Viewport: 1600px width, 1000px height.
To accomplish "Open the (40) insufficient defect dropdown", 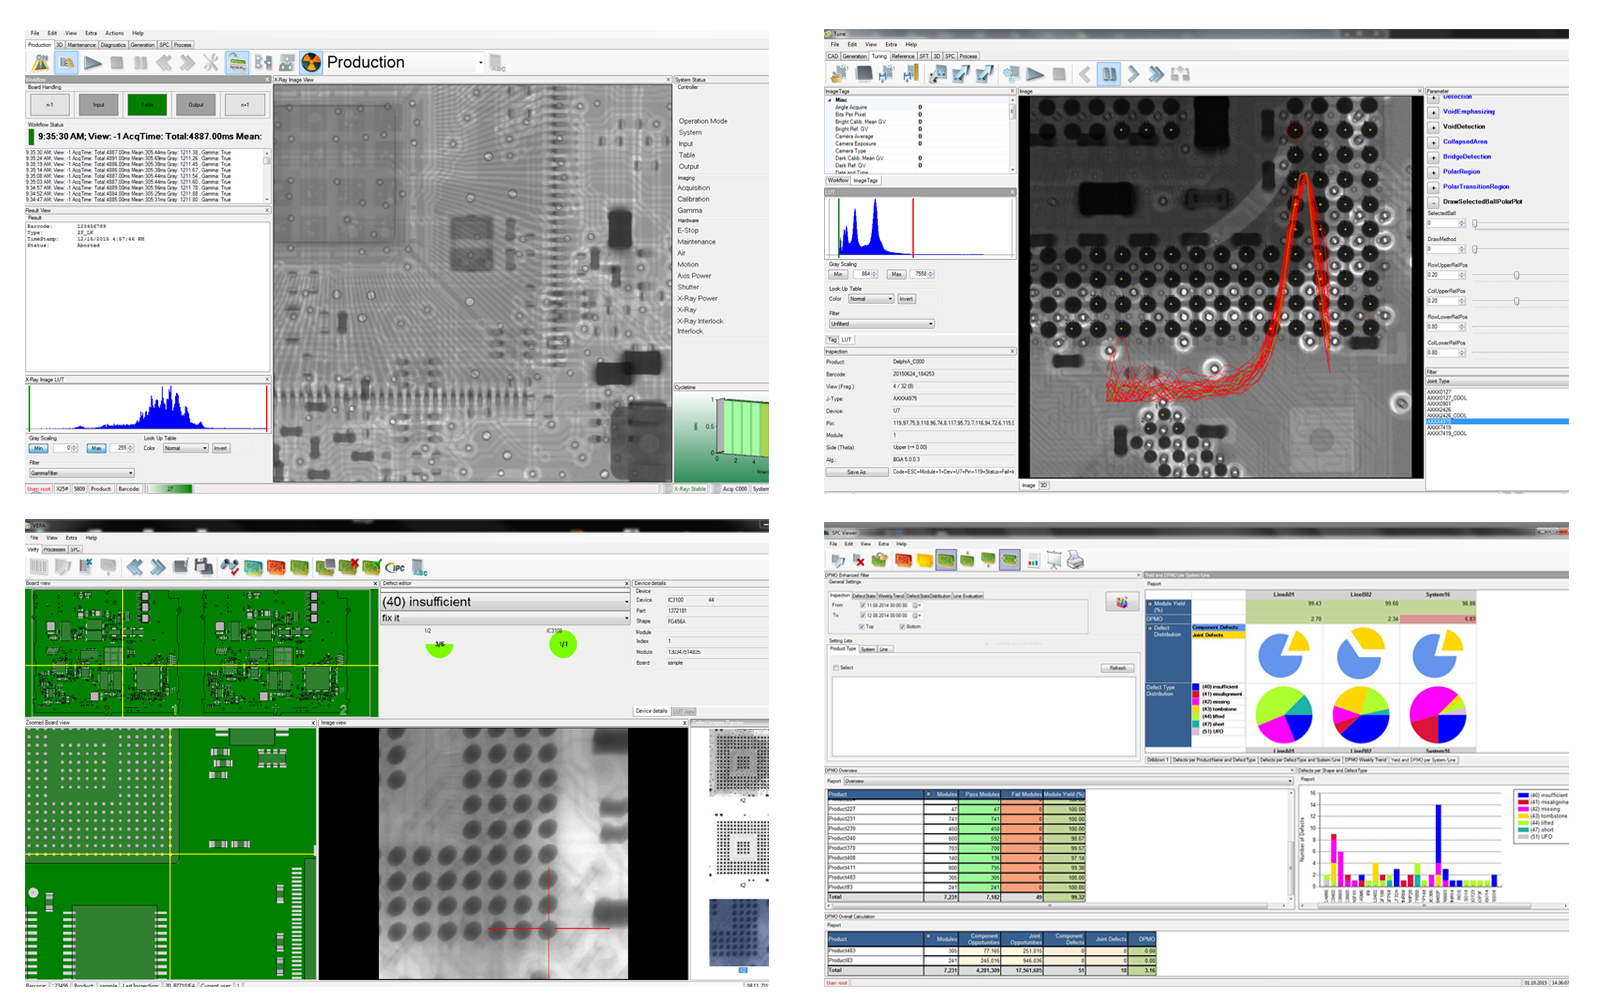I will [x=505, y=602].
